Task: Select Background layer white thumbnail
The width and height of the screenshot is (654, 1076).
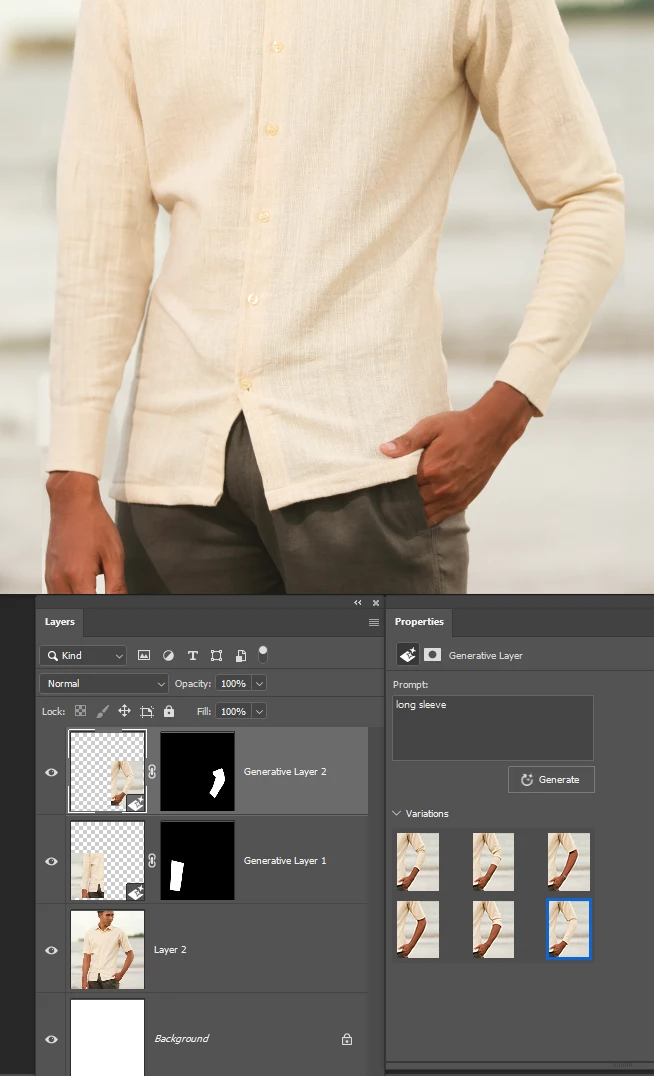Action: 107,1037
